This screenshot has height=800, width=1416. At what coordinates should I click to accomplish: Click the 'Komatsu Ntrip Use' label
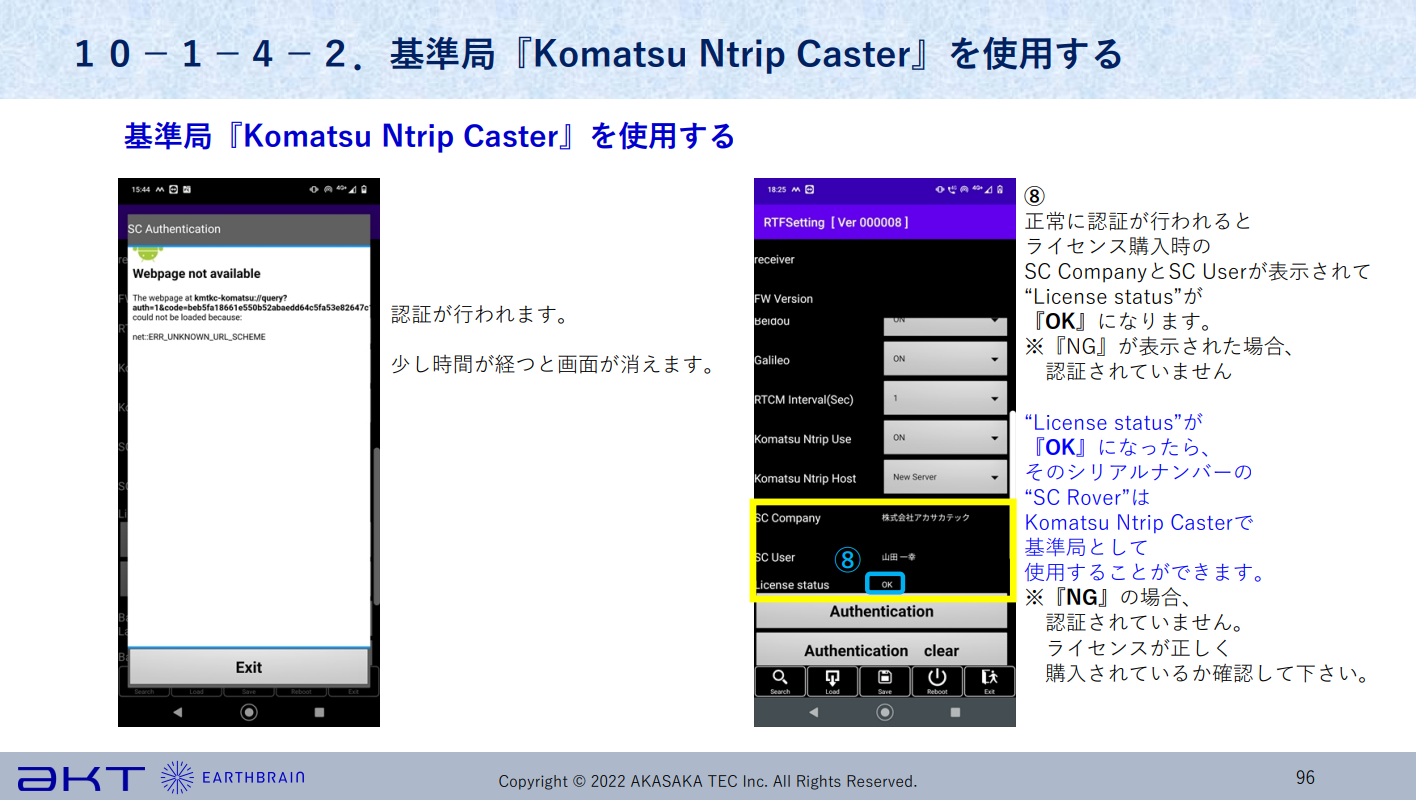pos(803,438)
